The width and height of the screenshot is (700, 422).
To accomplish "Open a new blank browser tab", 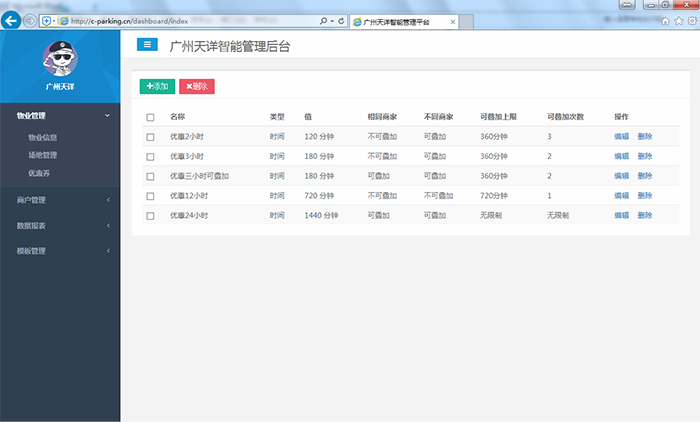I will (x=467, y=21).
